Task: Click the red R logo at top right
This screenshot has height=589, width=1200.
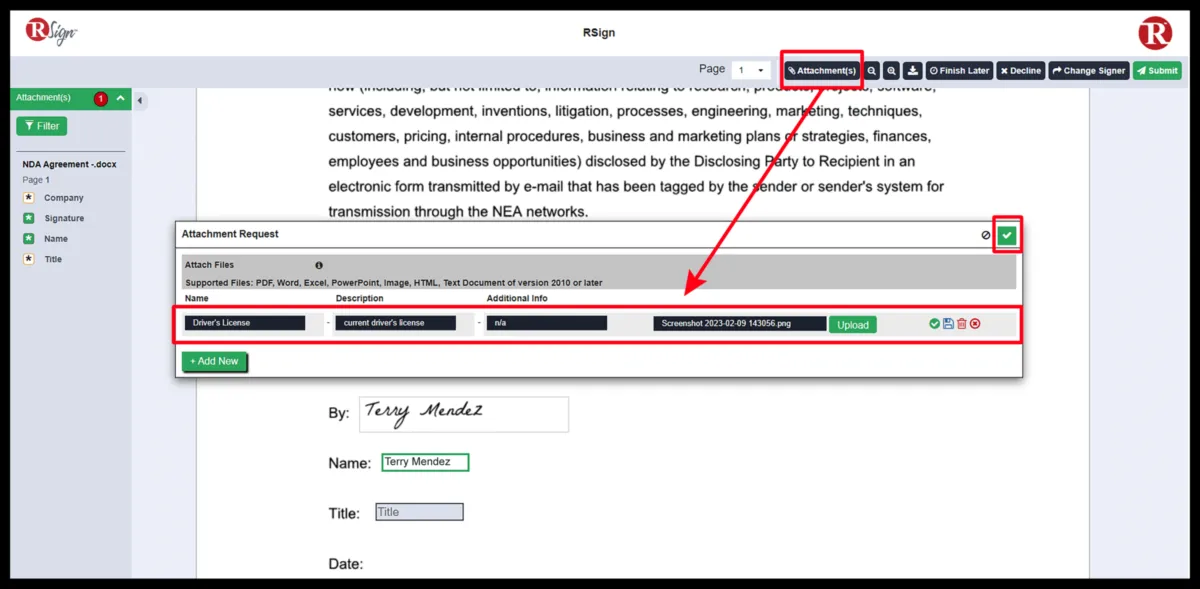Action: pyautogui.click(x=1155, y=32)
